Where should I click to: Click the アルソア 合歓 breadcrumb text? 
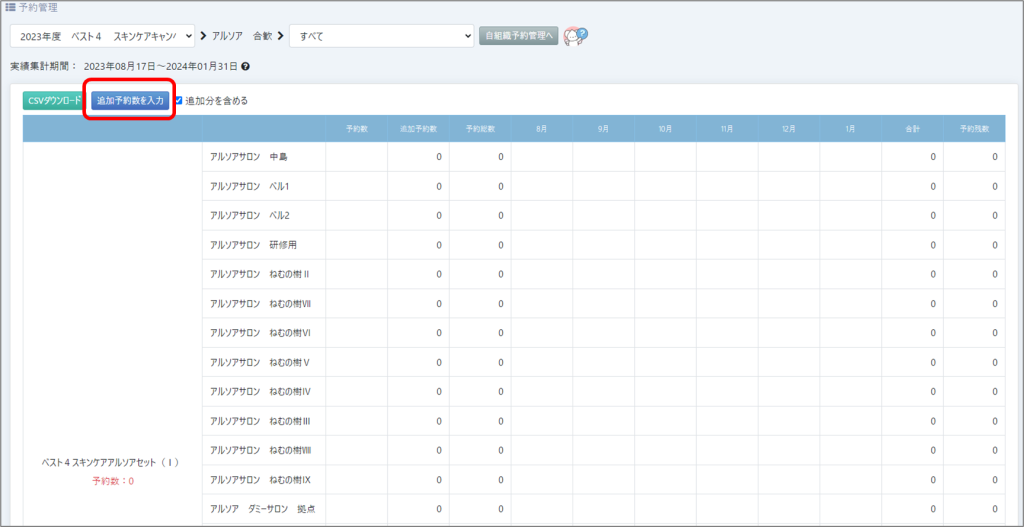point(242,36)
